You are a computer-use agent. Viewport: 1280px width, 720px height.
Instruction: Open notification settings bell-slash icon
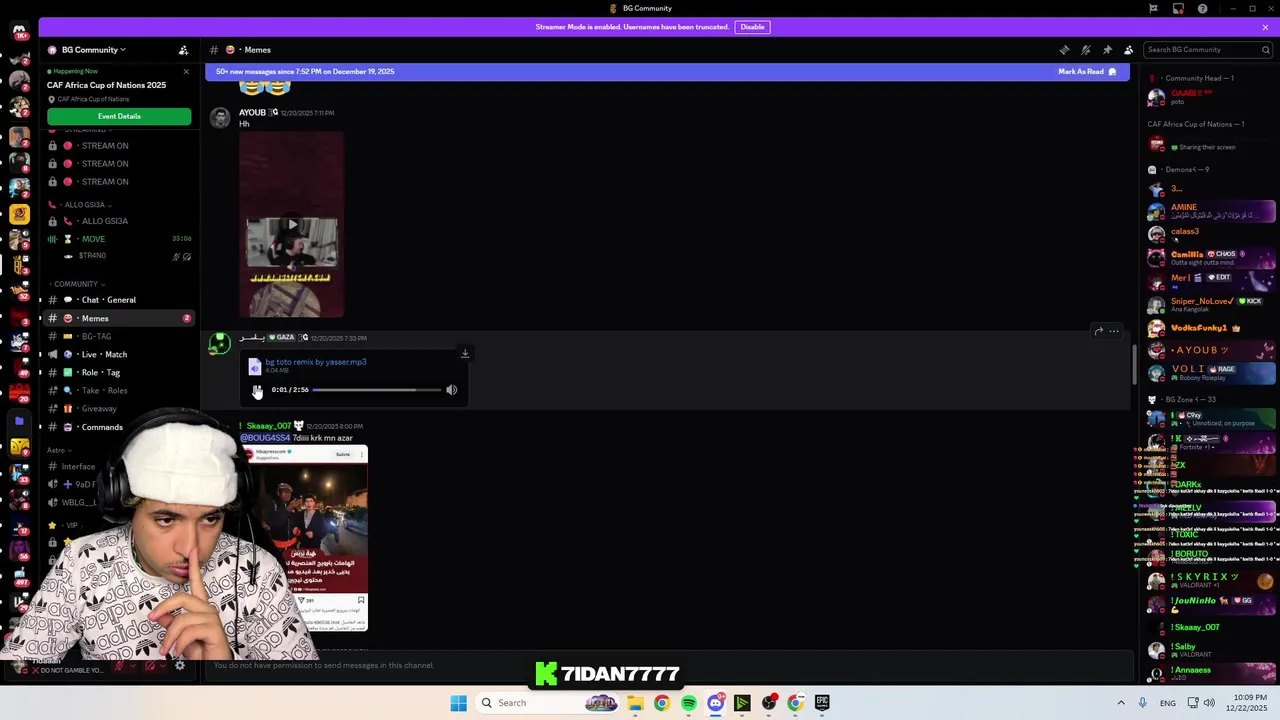(x=1086, y=50)
